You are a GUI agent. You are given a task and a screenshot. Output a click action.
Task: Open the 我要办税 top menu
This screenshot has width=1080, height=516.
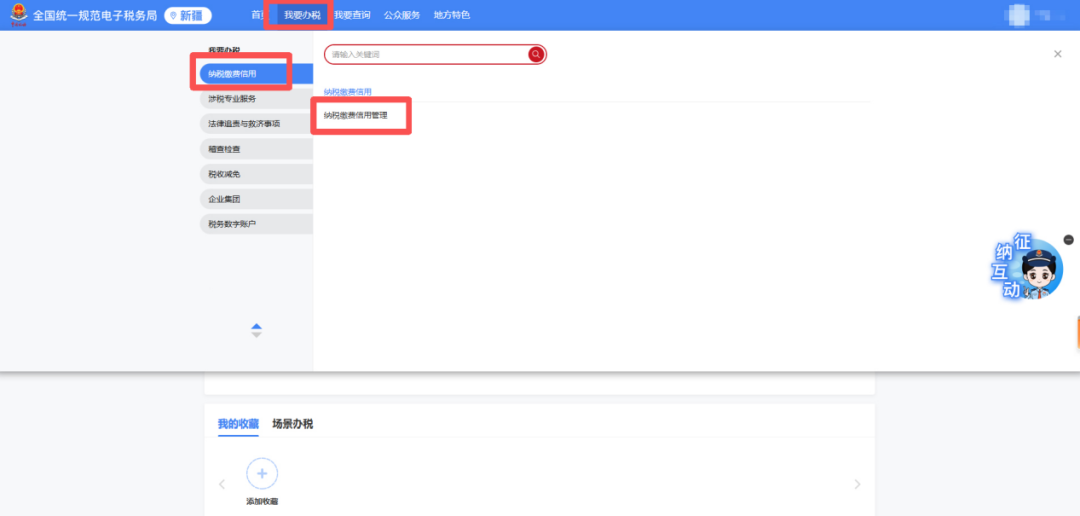[x=302, y=15]
